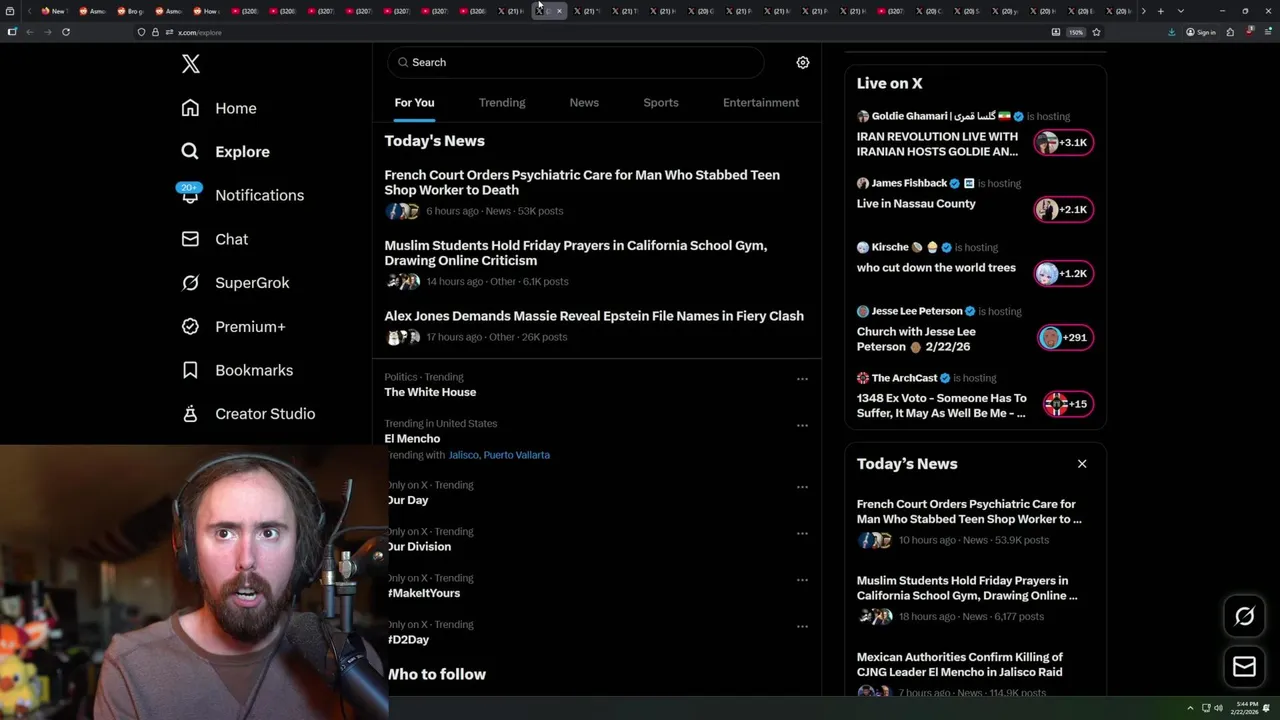This screenshot has width=1280, height=720.
Task: Open #MakeItYours trending hashtag
Action: [424, 593]
